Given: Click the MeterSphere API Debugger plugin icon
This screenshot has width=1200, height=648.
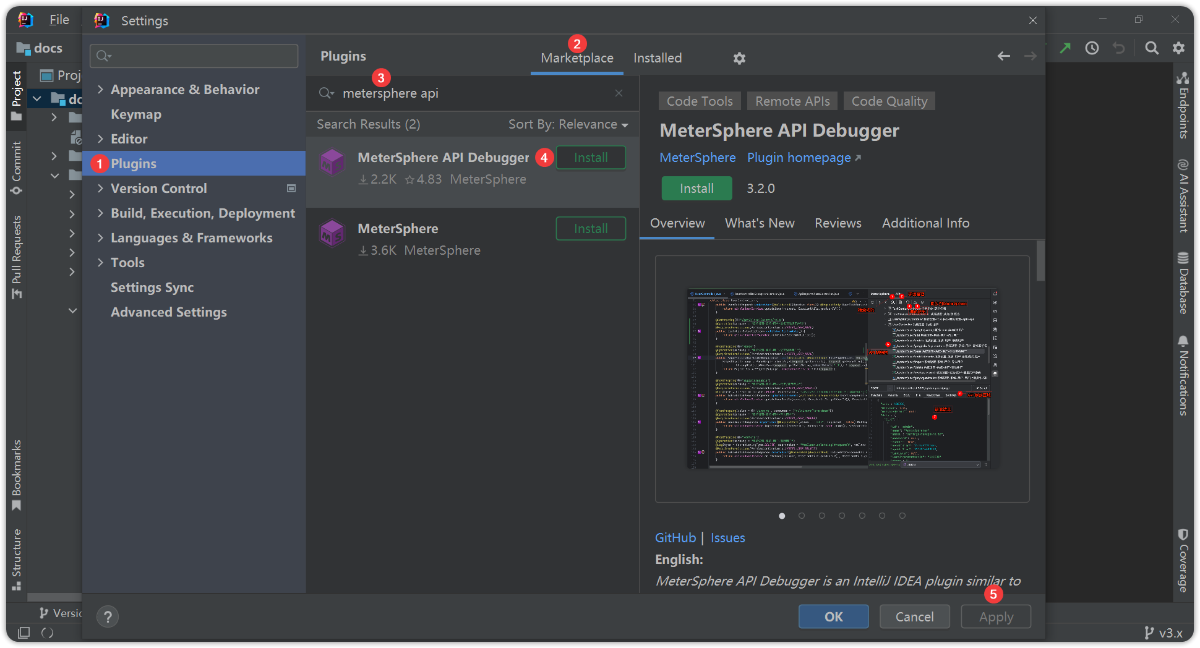Looking at the screenshot, I should pos(332,162).
